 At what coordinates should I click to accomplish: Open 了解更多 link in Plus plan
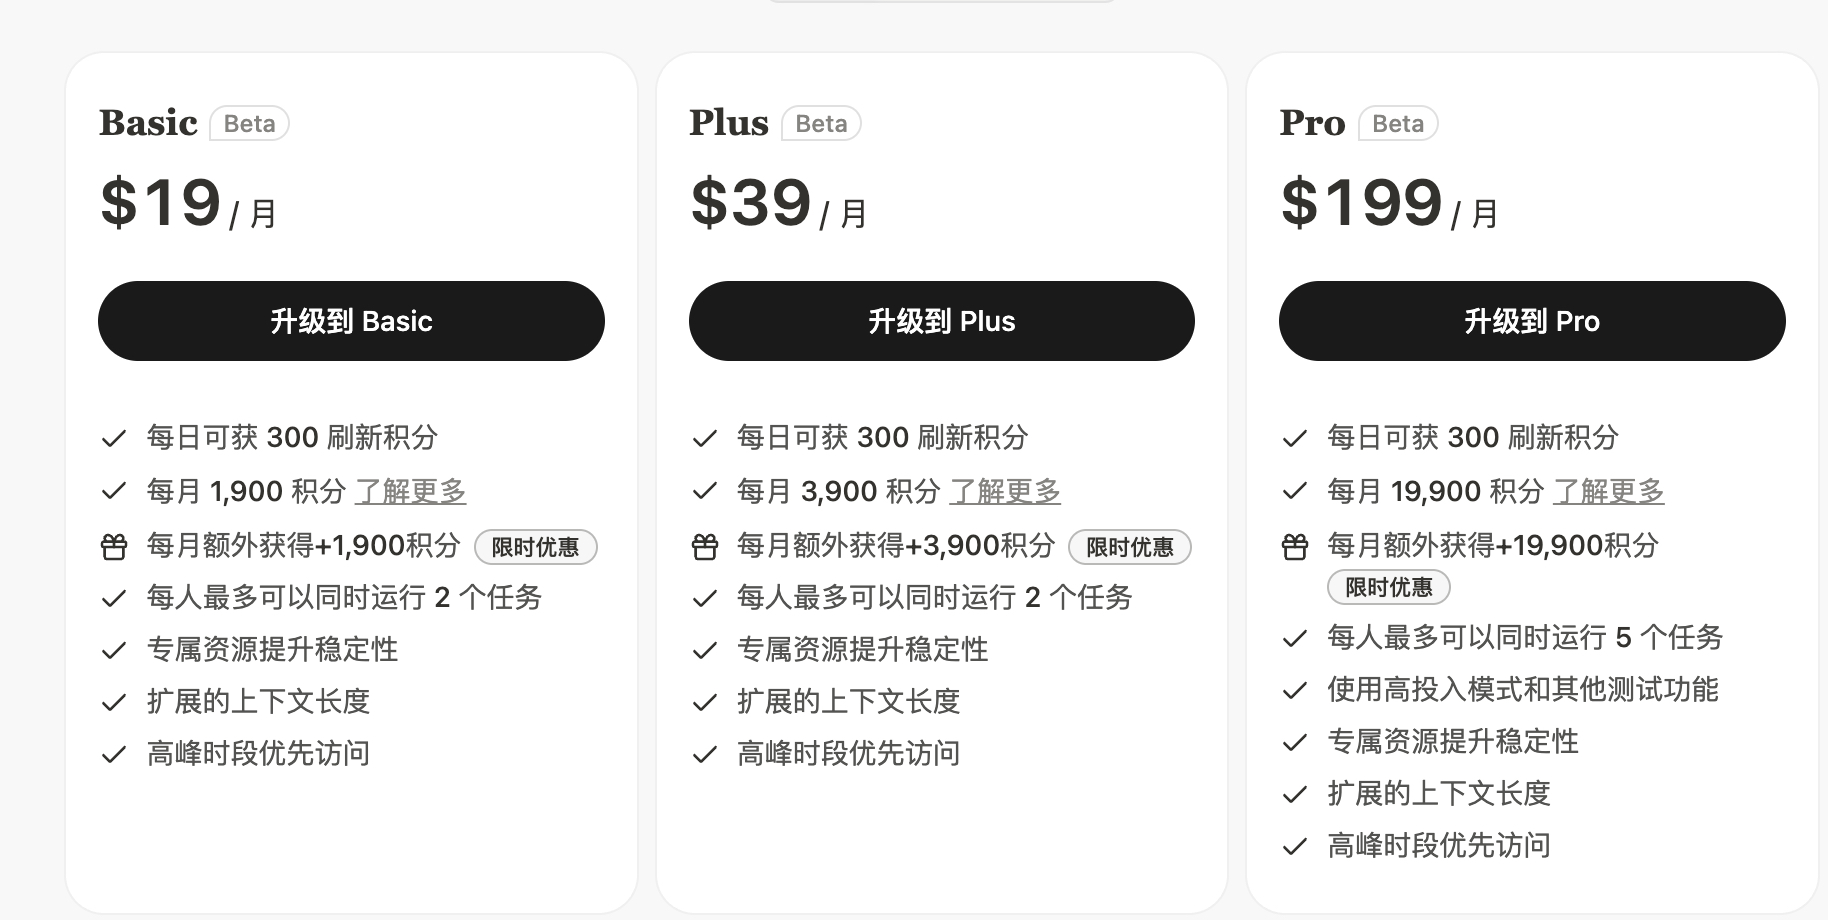(1005, 491)
